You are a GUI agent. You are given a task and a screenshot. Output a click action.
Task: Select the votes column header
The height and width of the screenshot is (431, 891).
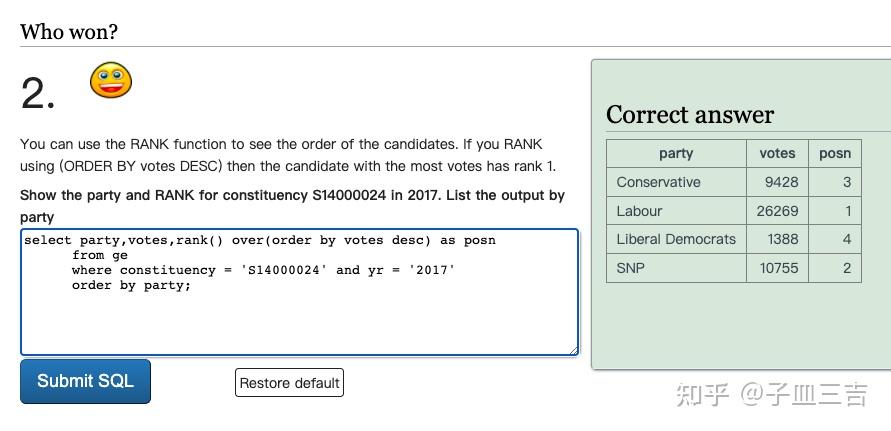pyautogui.click(x=777, y=153)
